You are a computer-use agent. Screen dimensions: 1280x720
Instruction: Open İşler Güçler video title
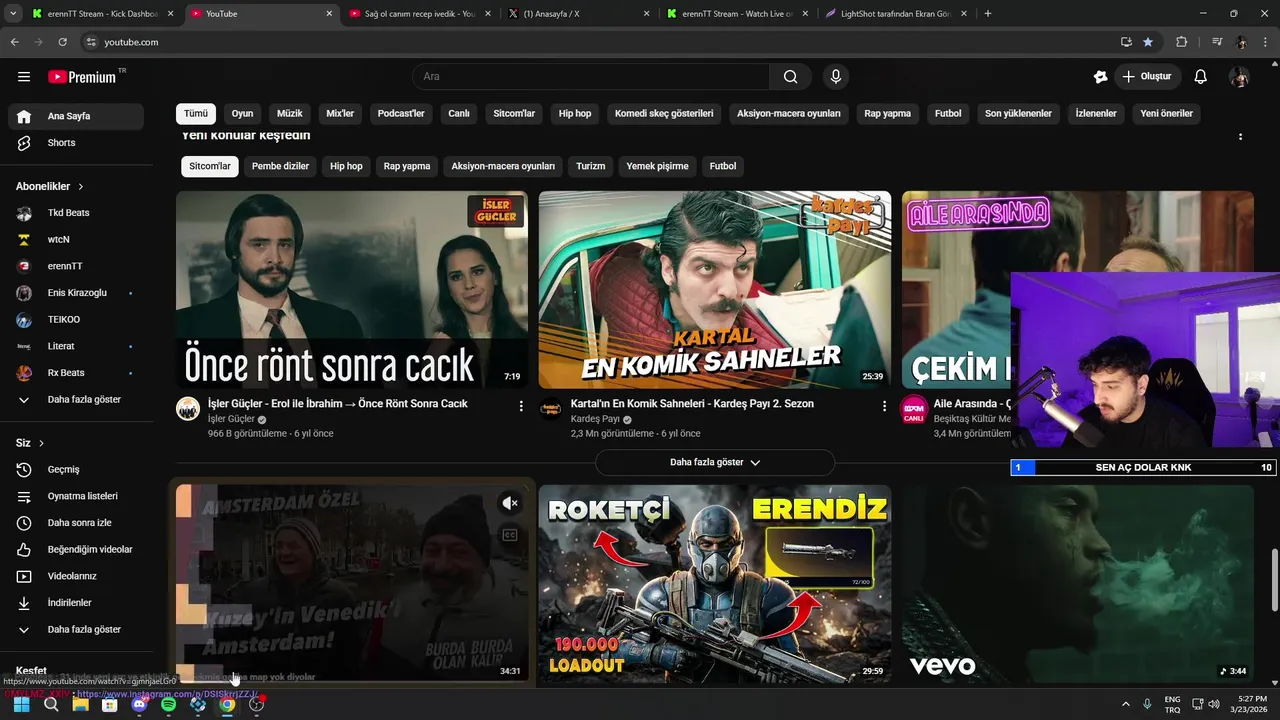tap(338, 404)
